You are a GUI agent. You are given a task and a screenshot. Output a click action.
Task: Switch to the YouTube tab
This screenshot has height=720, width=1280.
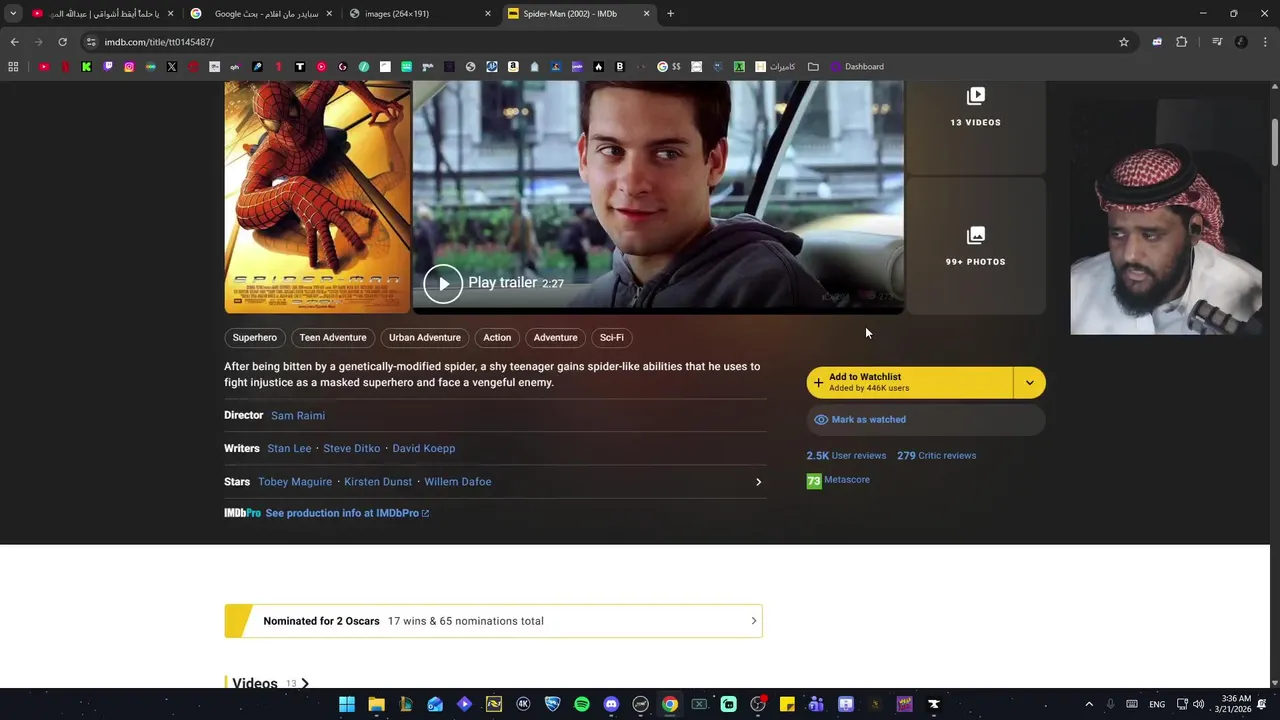pyautogui.click(x=103, y=14)
